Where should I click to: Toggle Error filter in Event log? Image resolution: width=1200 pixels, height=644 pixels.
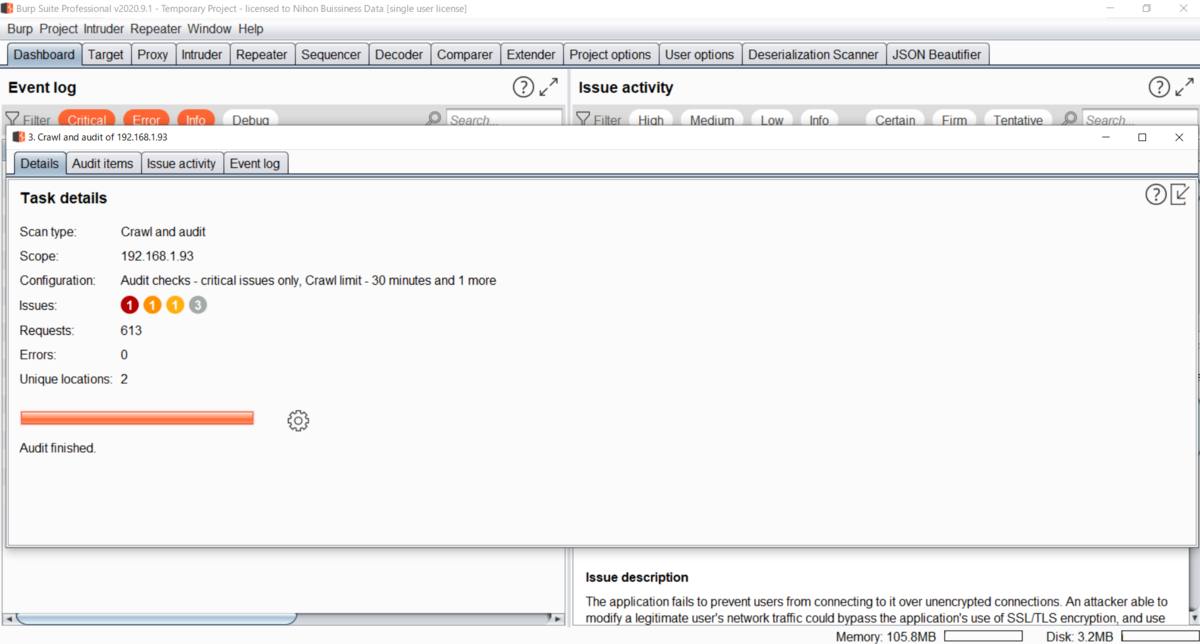pyautogui.click(x=146, y=119)
